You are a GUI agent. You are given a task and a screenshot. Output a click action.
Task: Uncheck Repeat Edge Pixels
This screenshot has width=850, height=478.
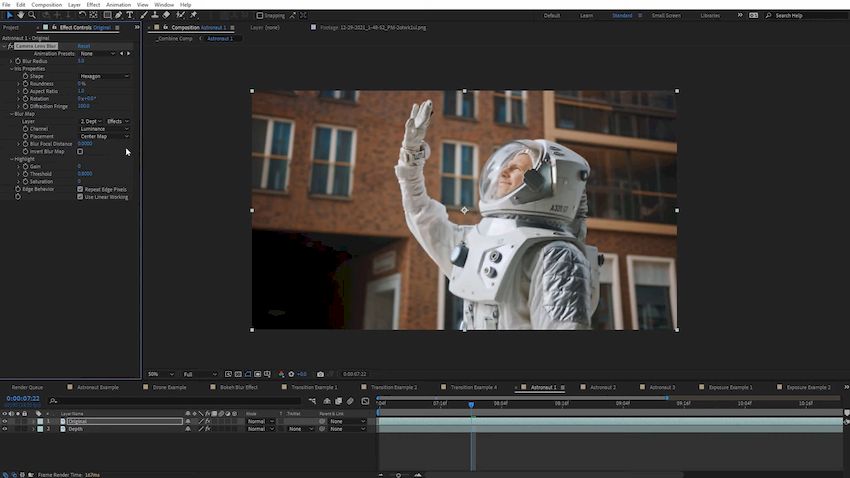[80, 189]
